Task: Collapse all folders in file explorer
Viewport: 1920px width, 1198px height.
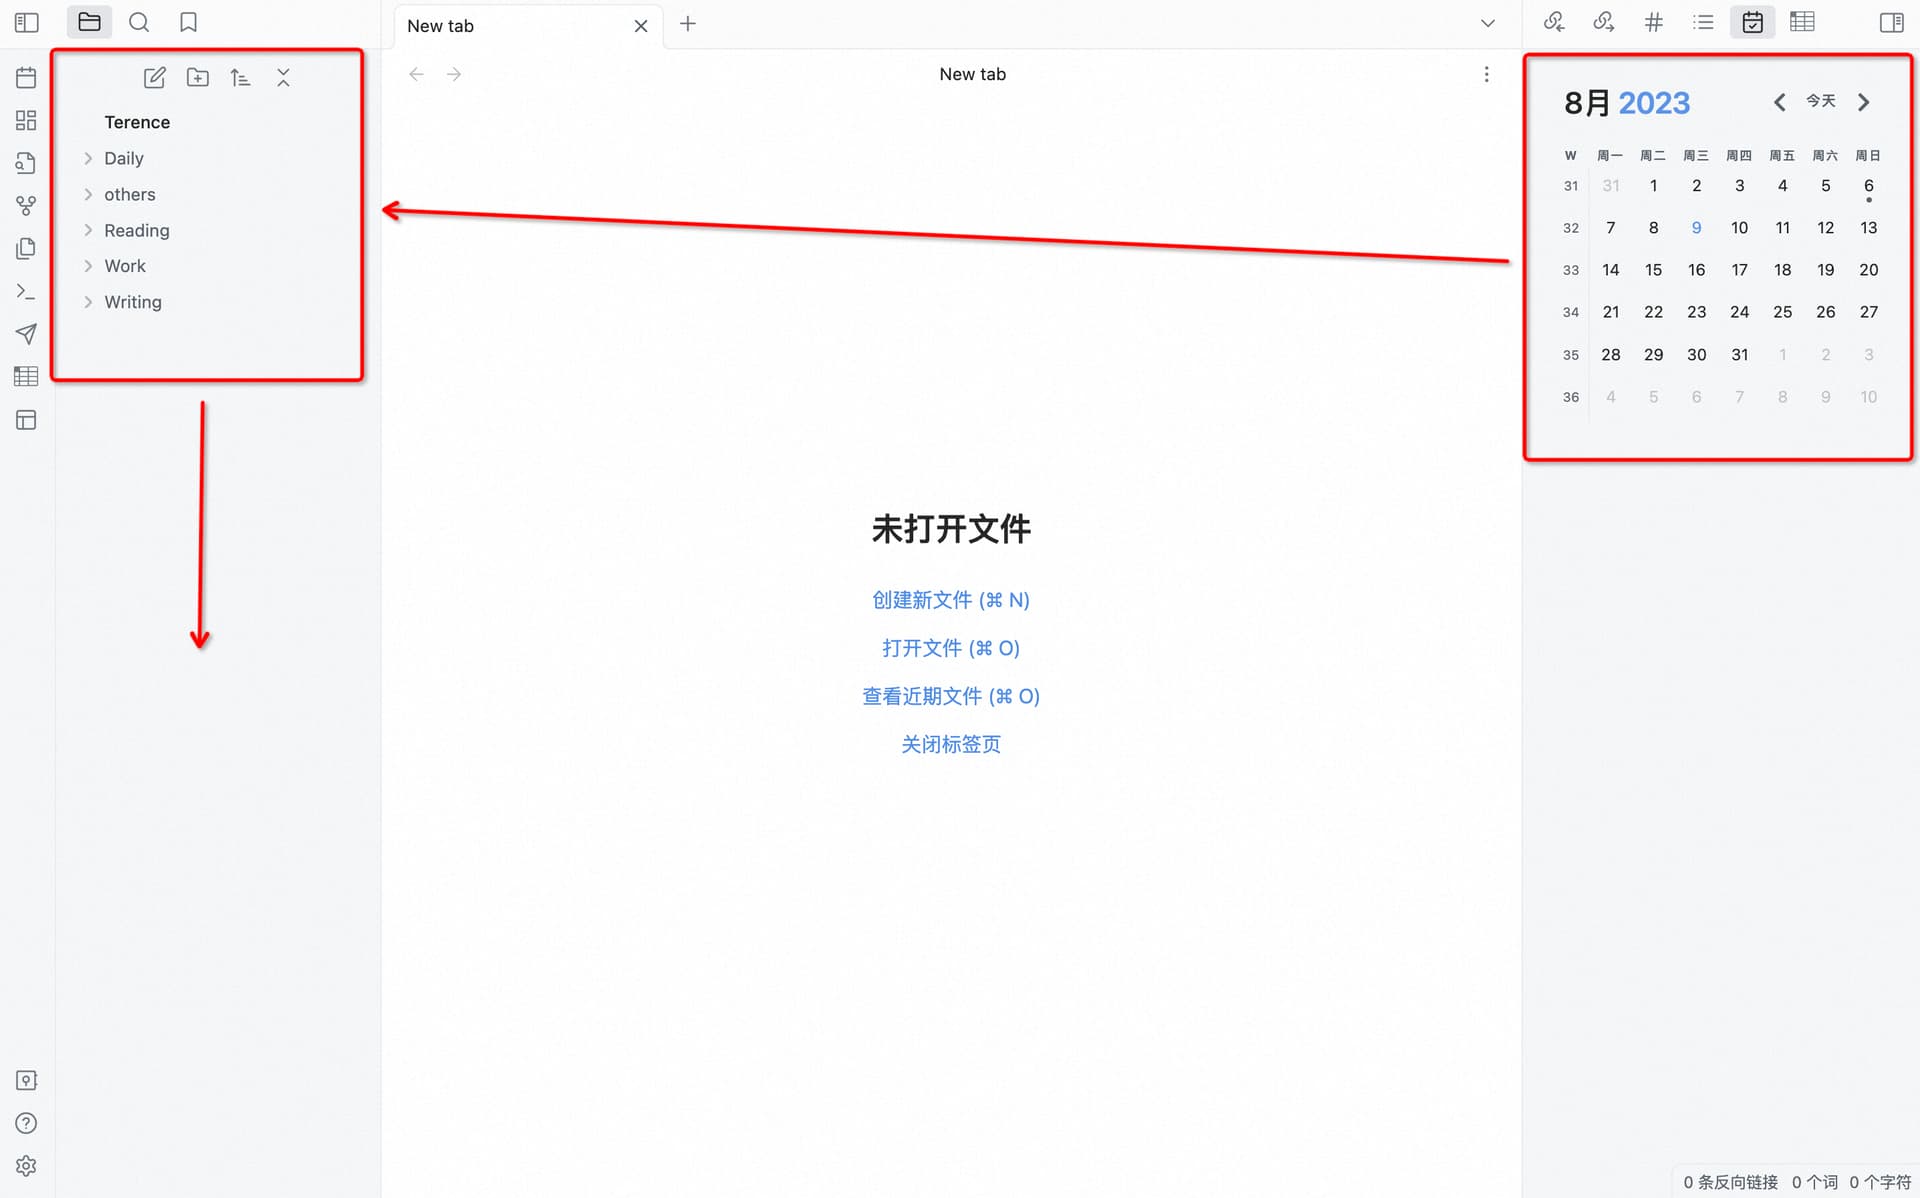Action: click(x=283, y=78)
